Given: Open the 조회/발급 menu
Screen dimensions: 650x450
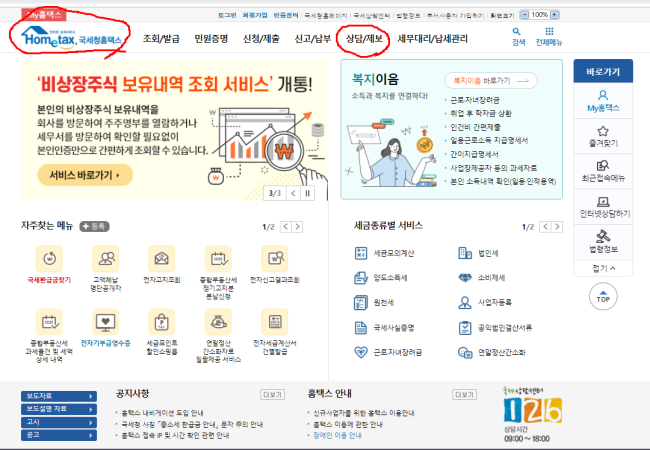Looking at the screenshot, I should pos(161,39).
